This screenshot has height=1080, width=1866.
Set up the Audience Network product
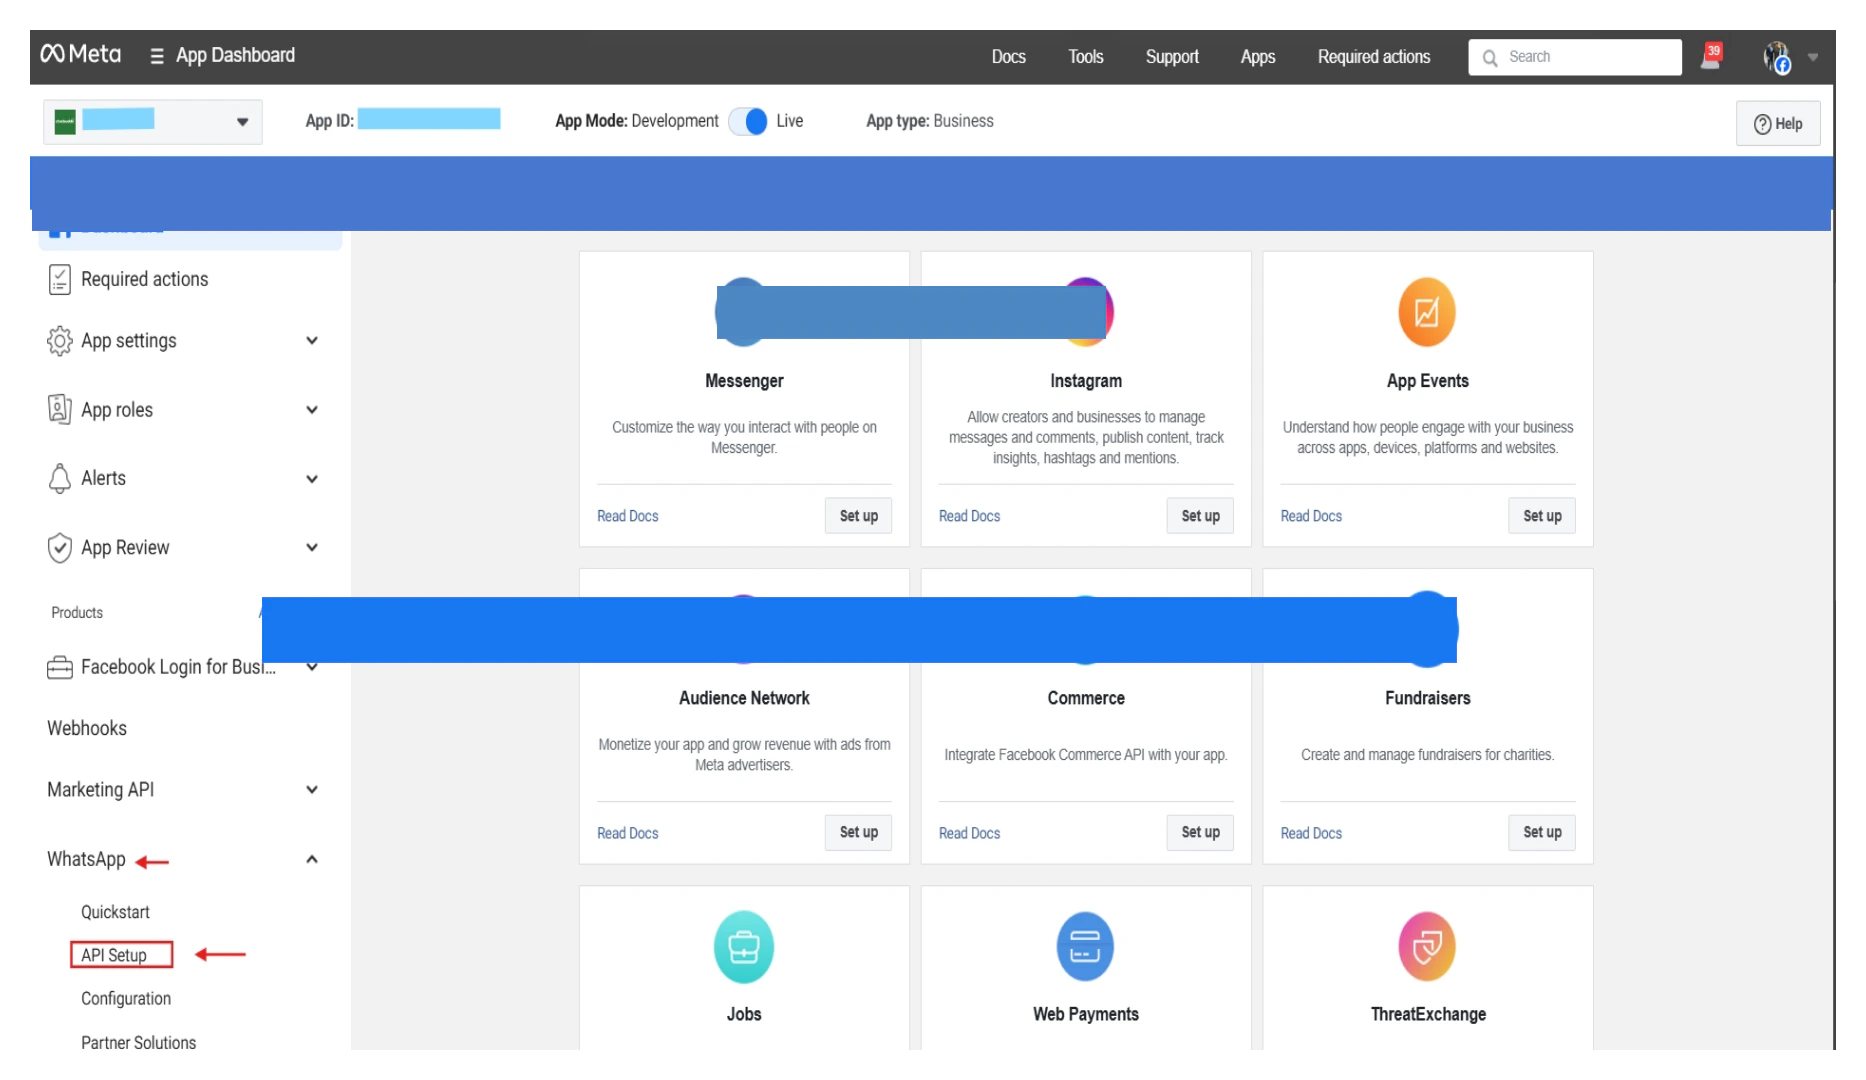859,832
